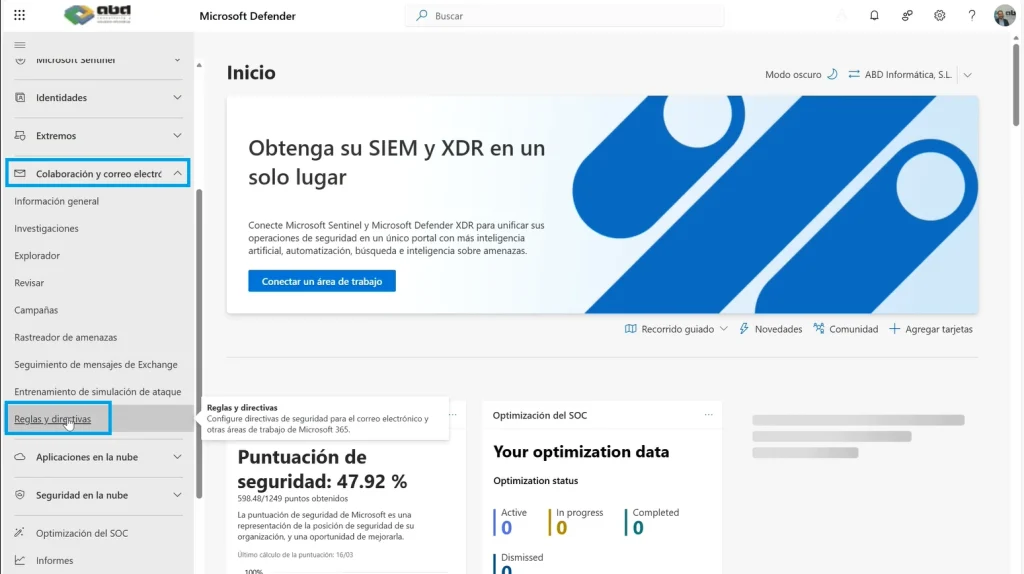Image resolution: width=1024 pixels, height=574 pixels.
Task: Click the ABD company logo
Action: point(98,14)
